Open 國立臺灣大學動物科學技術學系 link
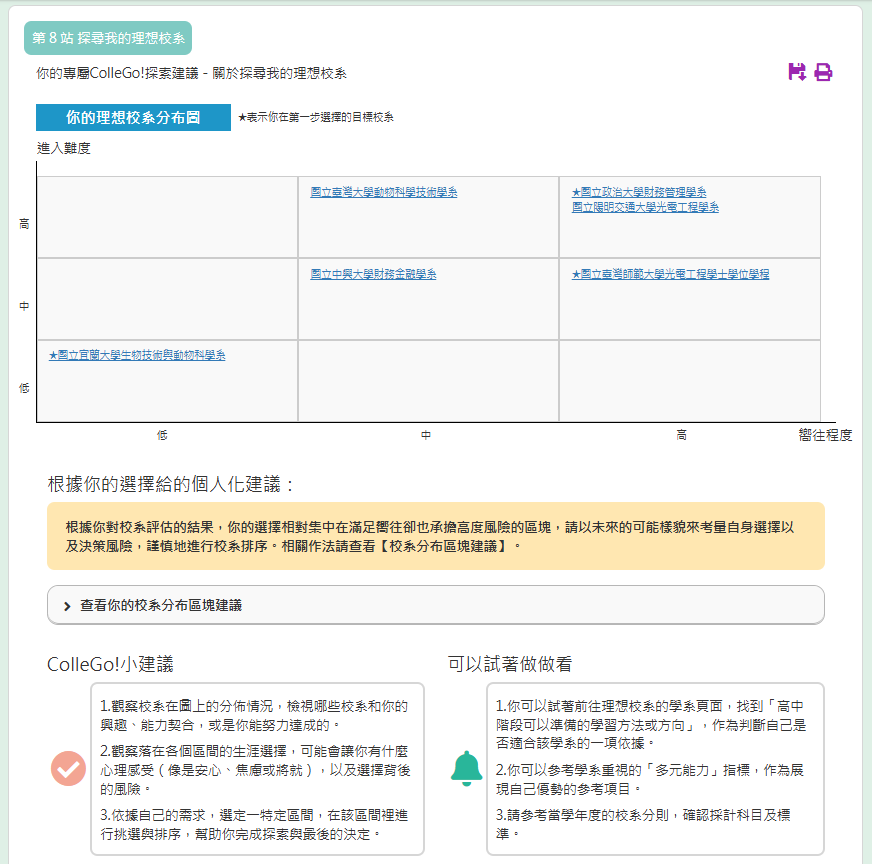 (384, 192)
